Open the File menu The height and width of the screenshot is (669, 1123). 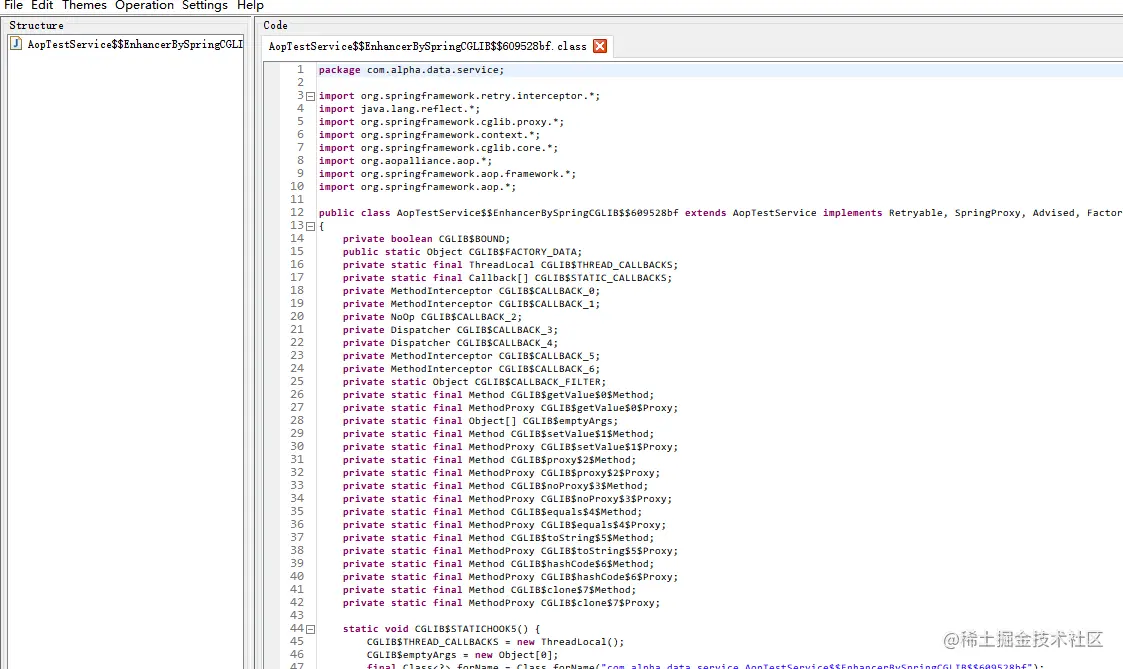coord(13,6)
